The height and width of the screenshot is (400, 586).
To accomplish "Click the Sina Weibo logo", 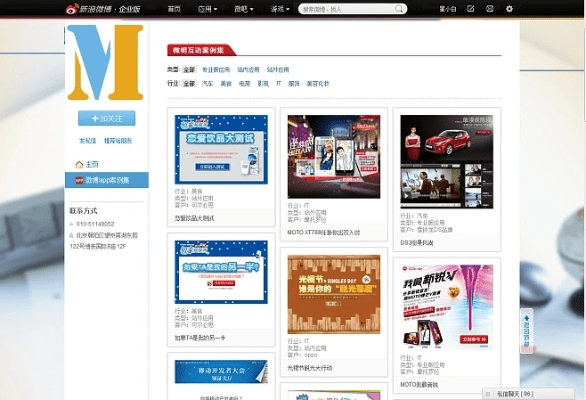I will [103, 9].
